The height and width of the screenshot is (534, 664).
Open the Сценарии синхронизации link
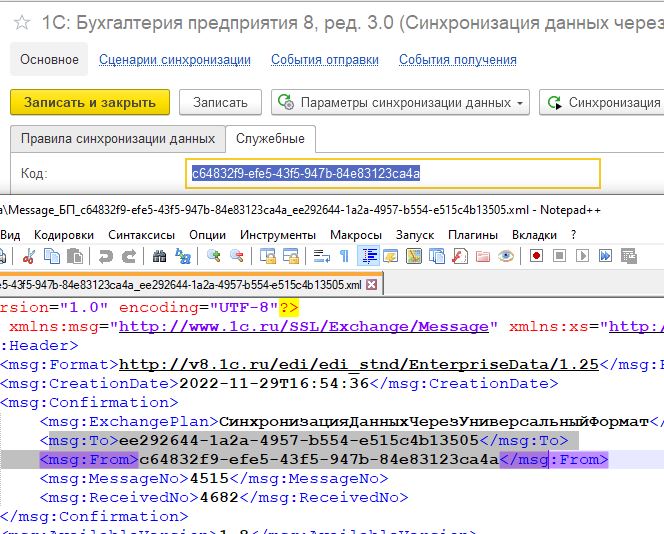click(x=175, y=60)
